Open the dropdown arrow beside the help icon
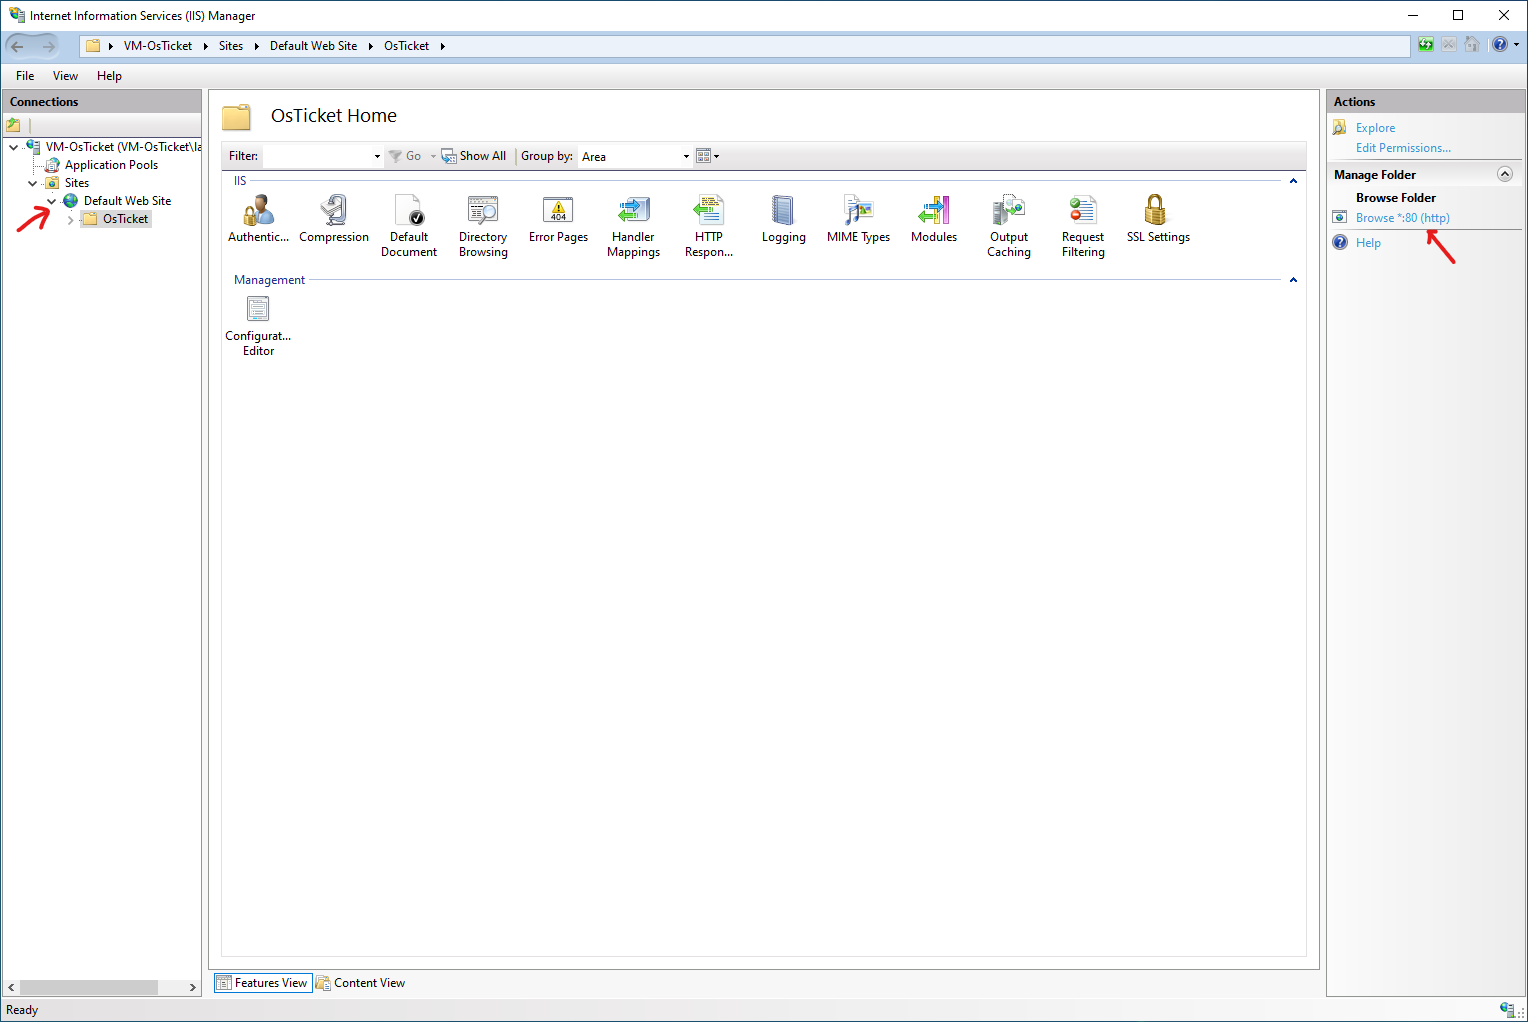The height and width of the screenshot is (1022, 1528). click(x=1516, y=45)
